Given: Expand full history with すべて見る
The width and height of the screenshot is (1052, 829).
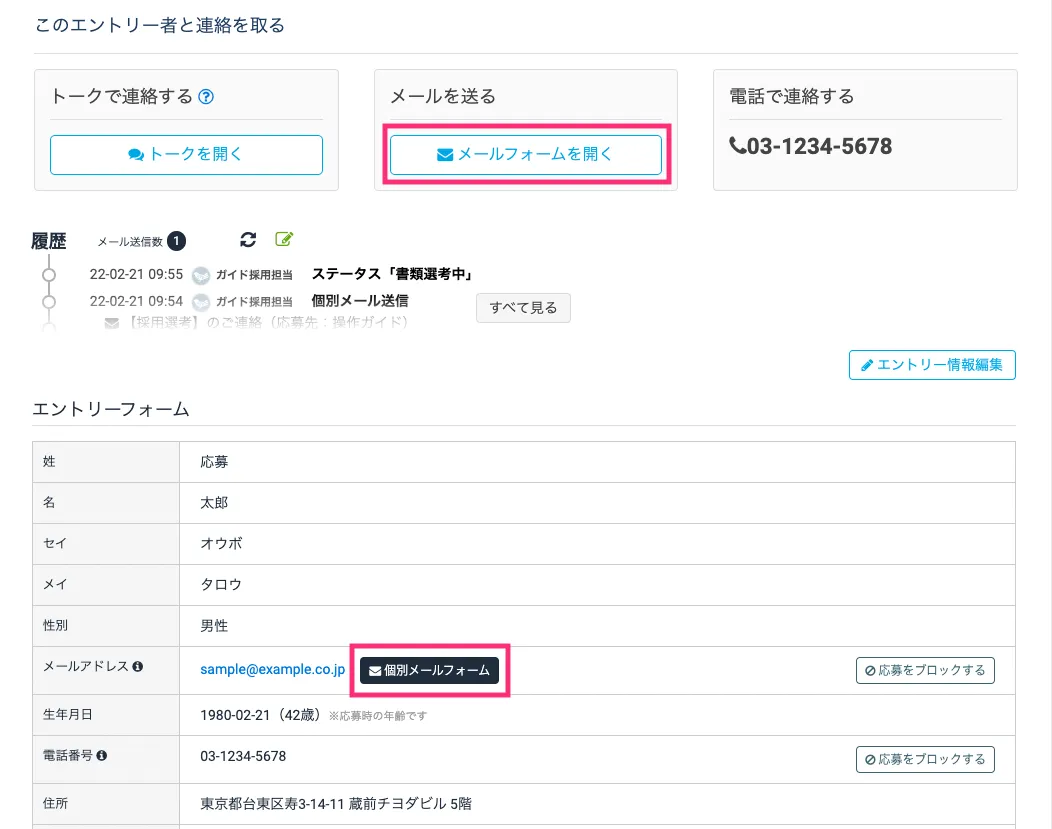Looking at the screenshot, I should pyautogui.click(x=523, y=308).
